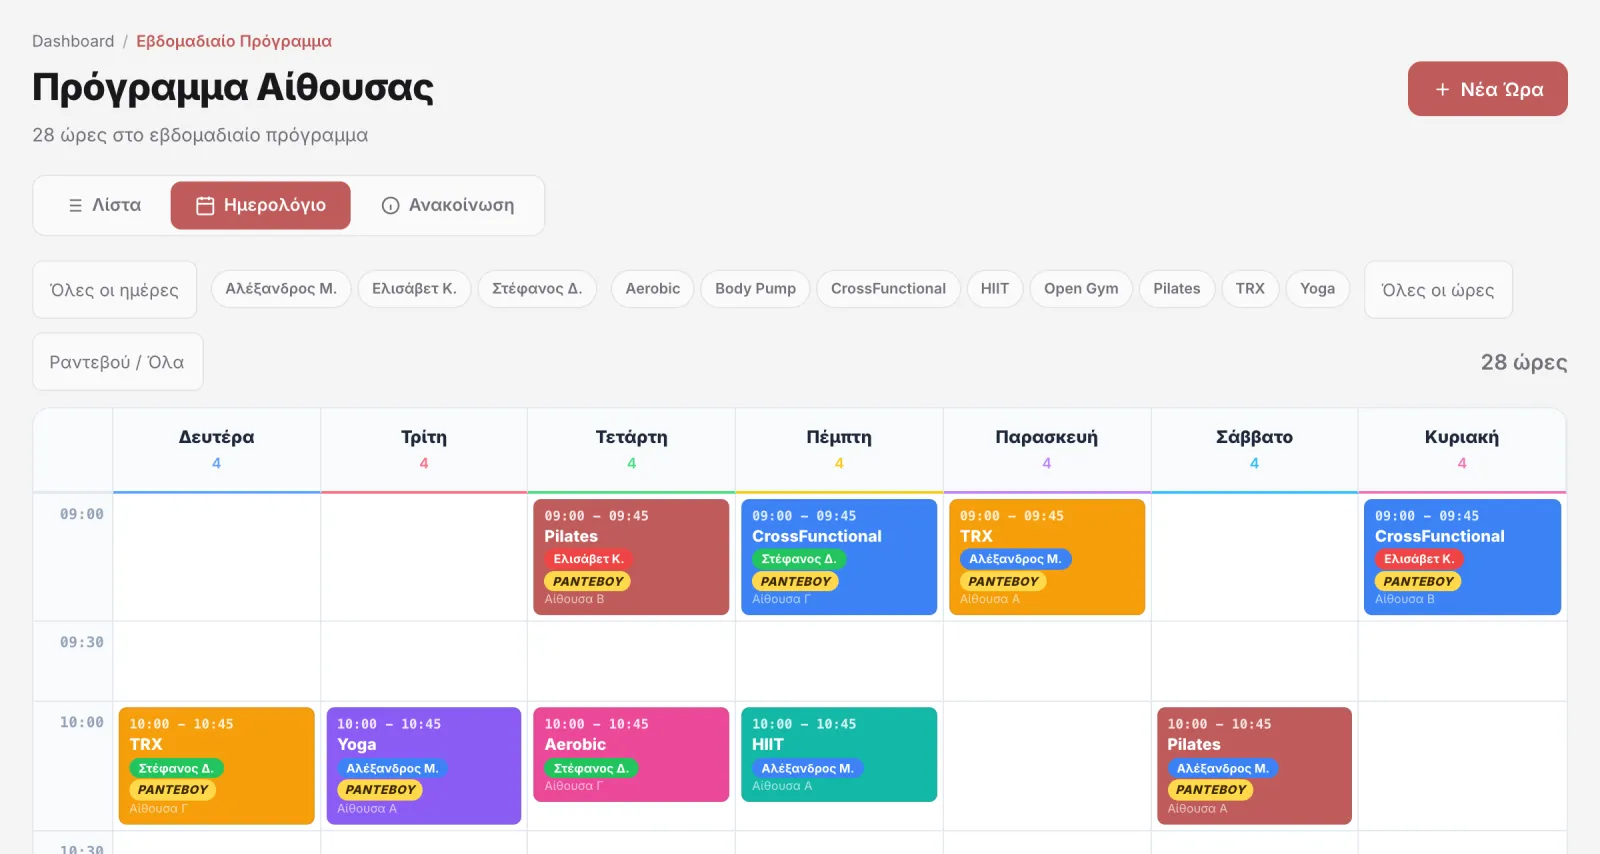Screen dimensions: 1600x854
Task: Toggle the HIIT filter chip
Action: (994, 289)
